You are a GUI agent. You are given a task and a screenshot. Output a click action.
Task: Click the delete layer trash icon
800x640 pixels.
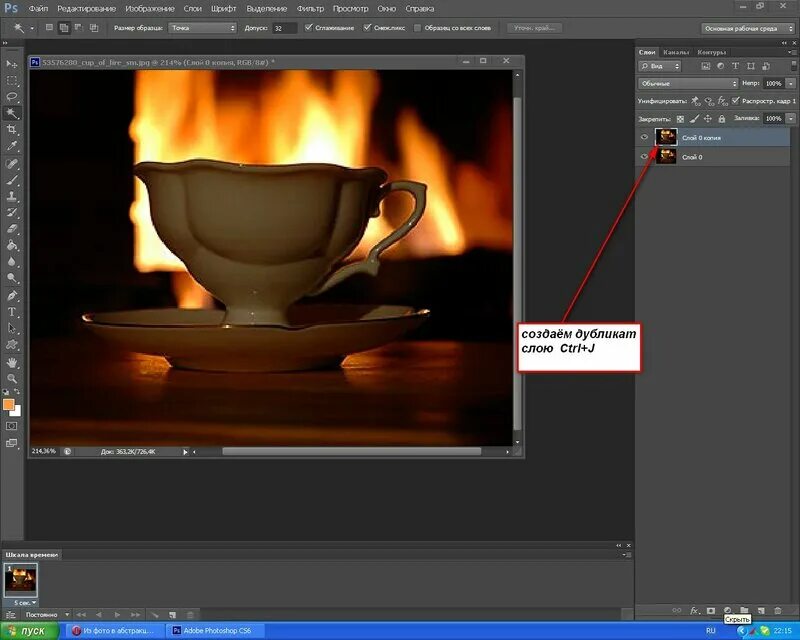pos(778,610)
